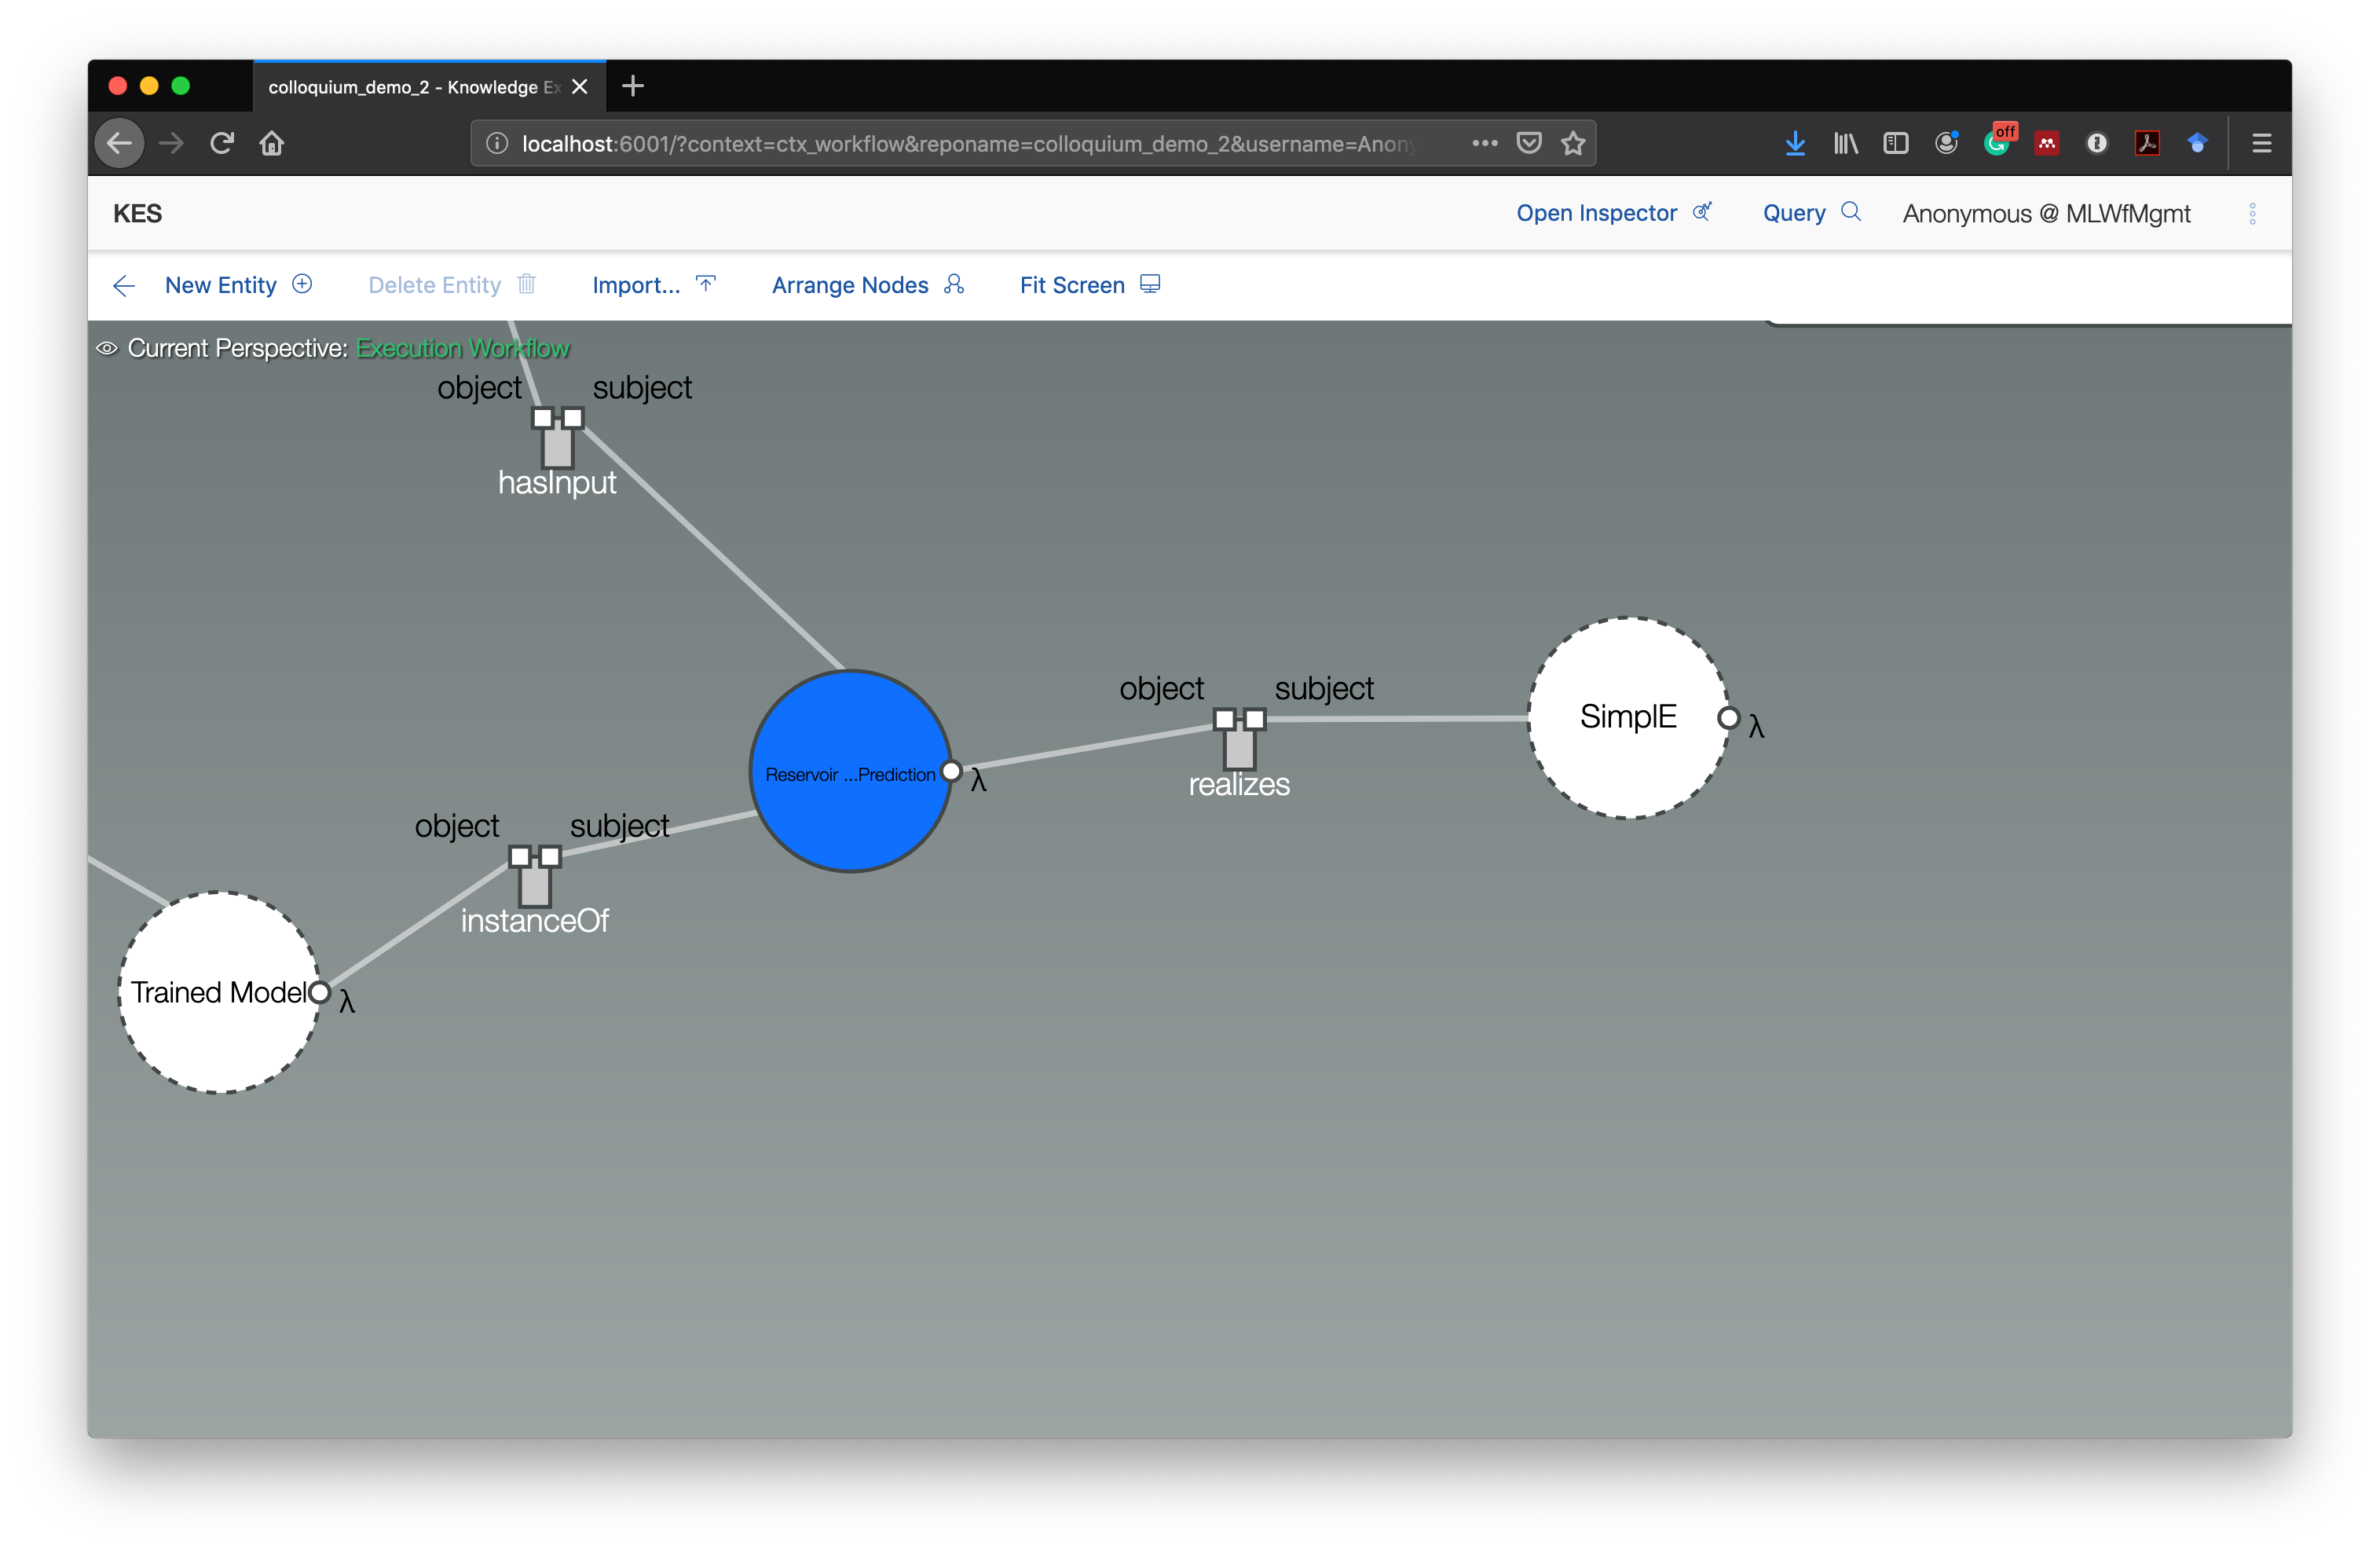
Task: Open a new browser tab
Action: [x=633, y=86]
